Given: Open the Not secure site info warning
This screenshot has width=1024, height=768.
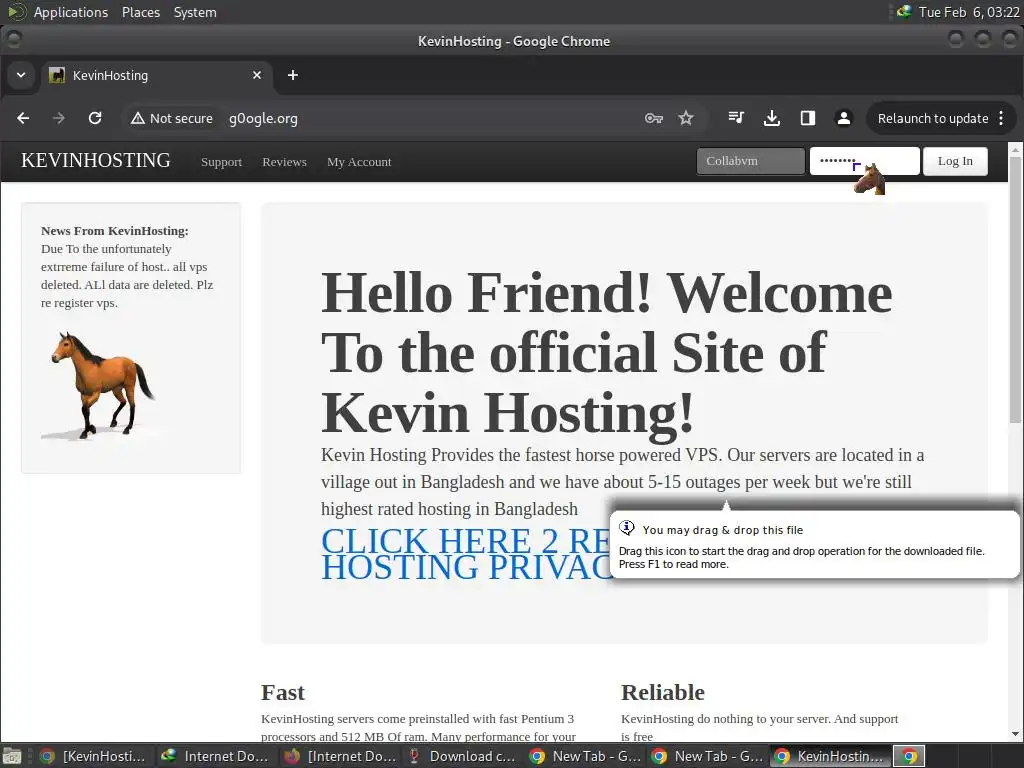Looking at the screenshot, I should point(172,118).
